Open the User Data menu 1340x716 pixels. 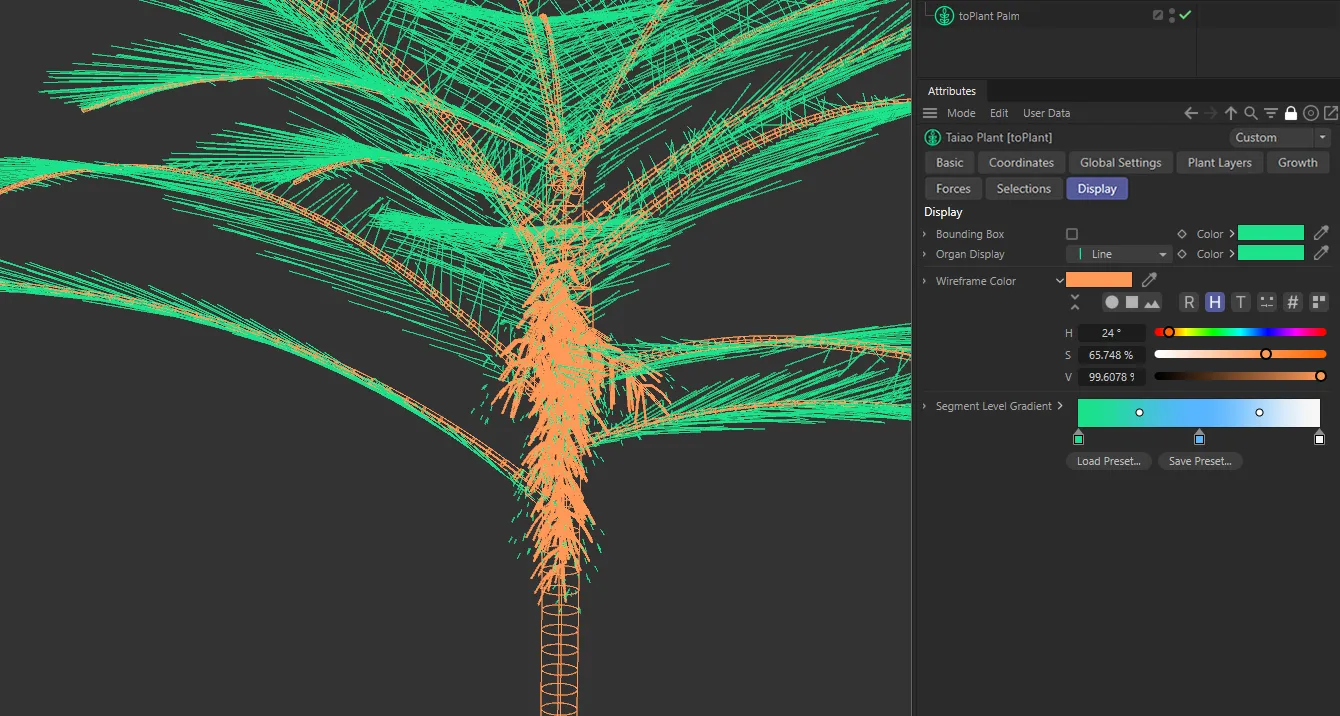(x=1046, y=113)
